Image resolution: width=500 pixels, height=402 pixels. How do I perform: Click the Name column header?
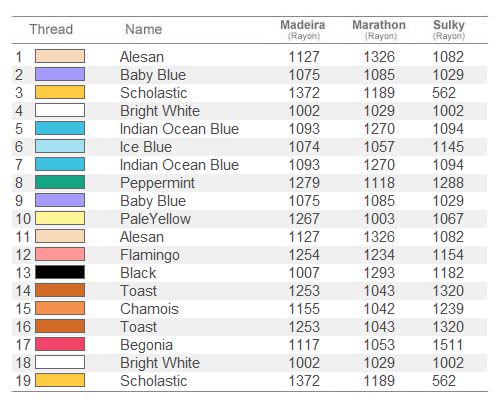coord(144,29)
